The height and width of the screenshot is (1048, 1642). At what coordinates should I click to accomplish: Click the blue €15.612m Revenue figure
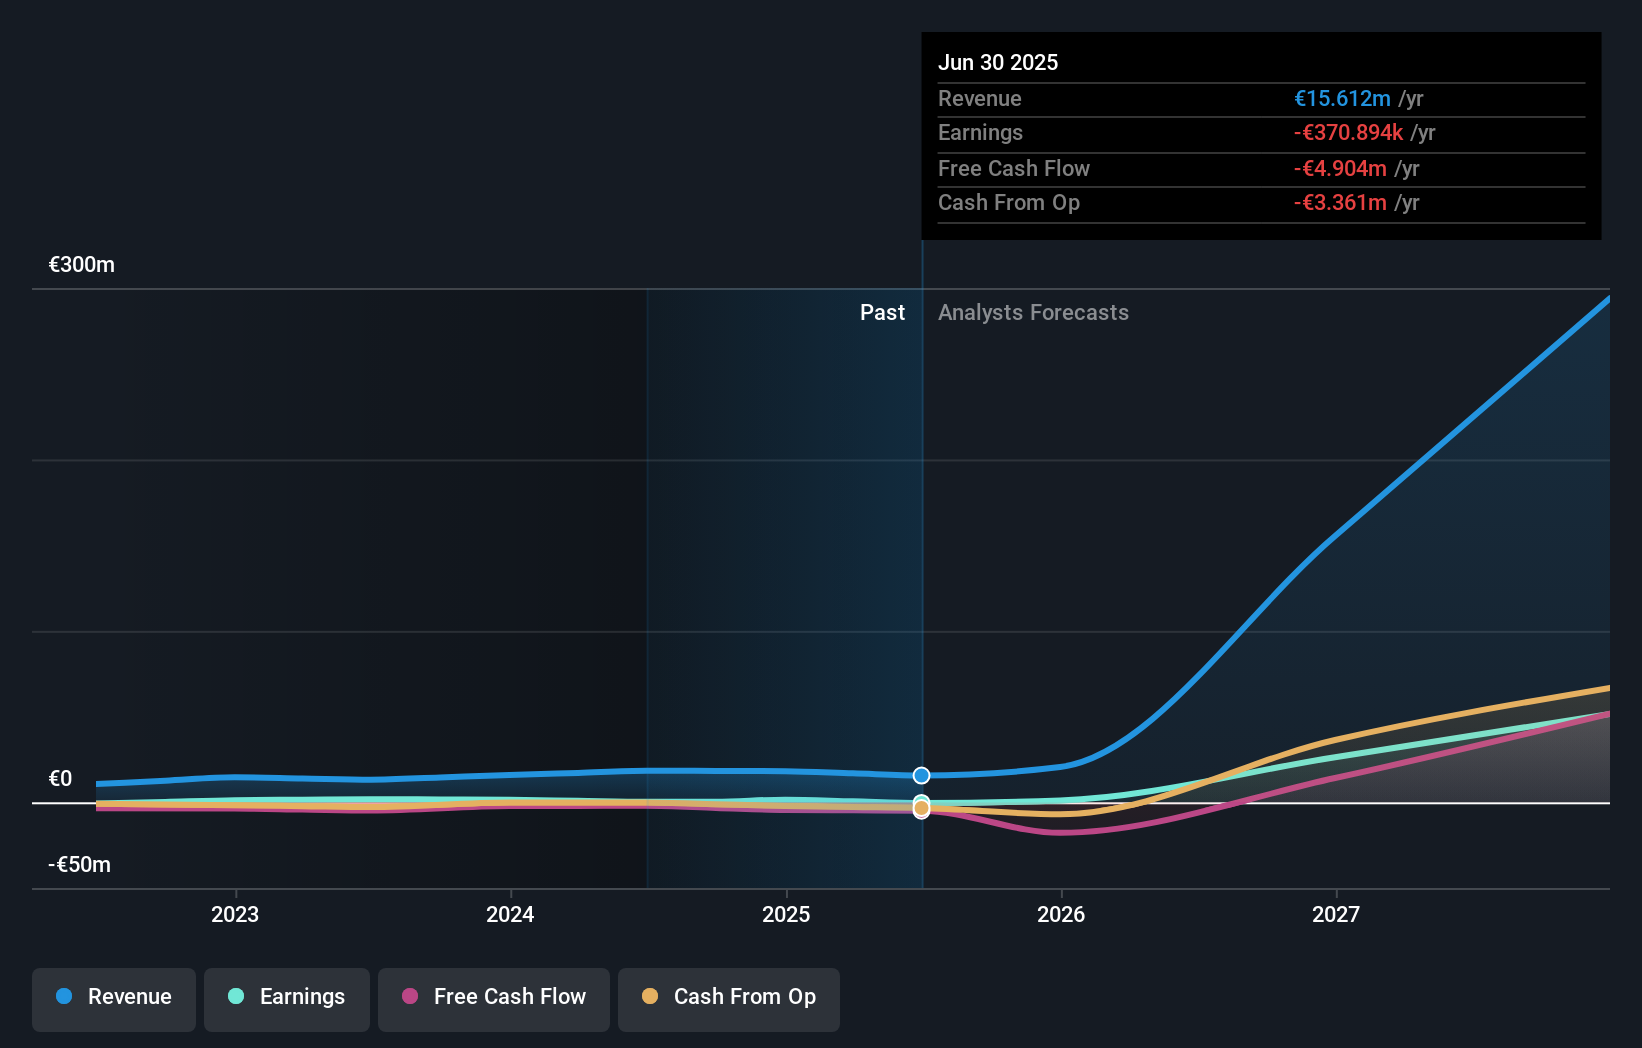point(1343,98)
